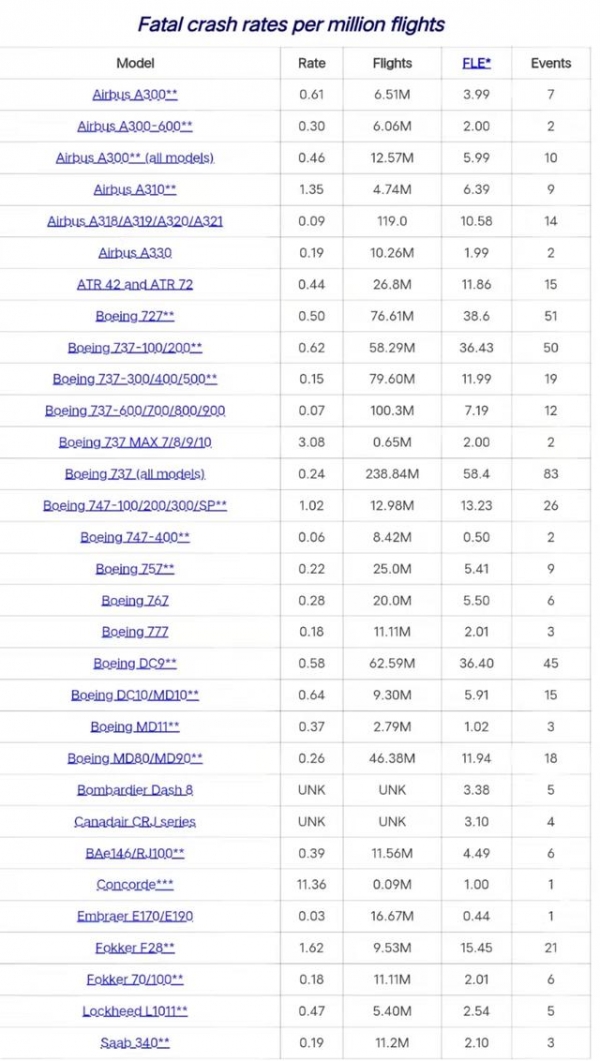
Task: Open the Boeing 737-300/400/500** link
Action: [x=135, y=379]
